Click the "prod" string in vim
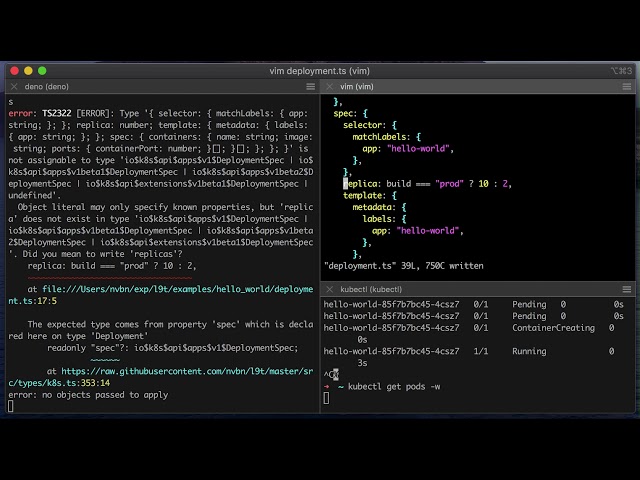 tap(449, 184)
